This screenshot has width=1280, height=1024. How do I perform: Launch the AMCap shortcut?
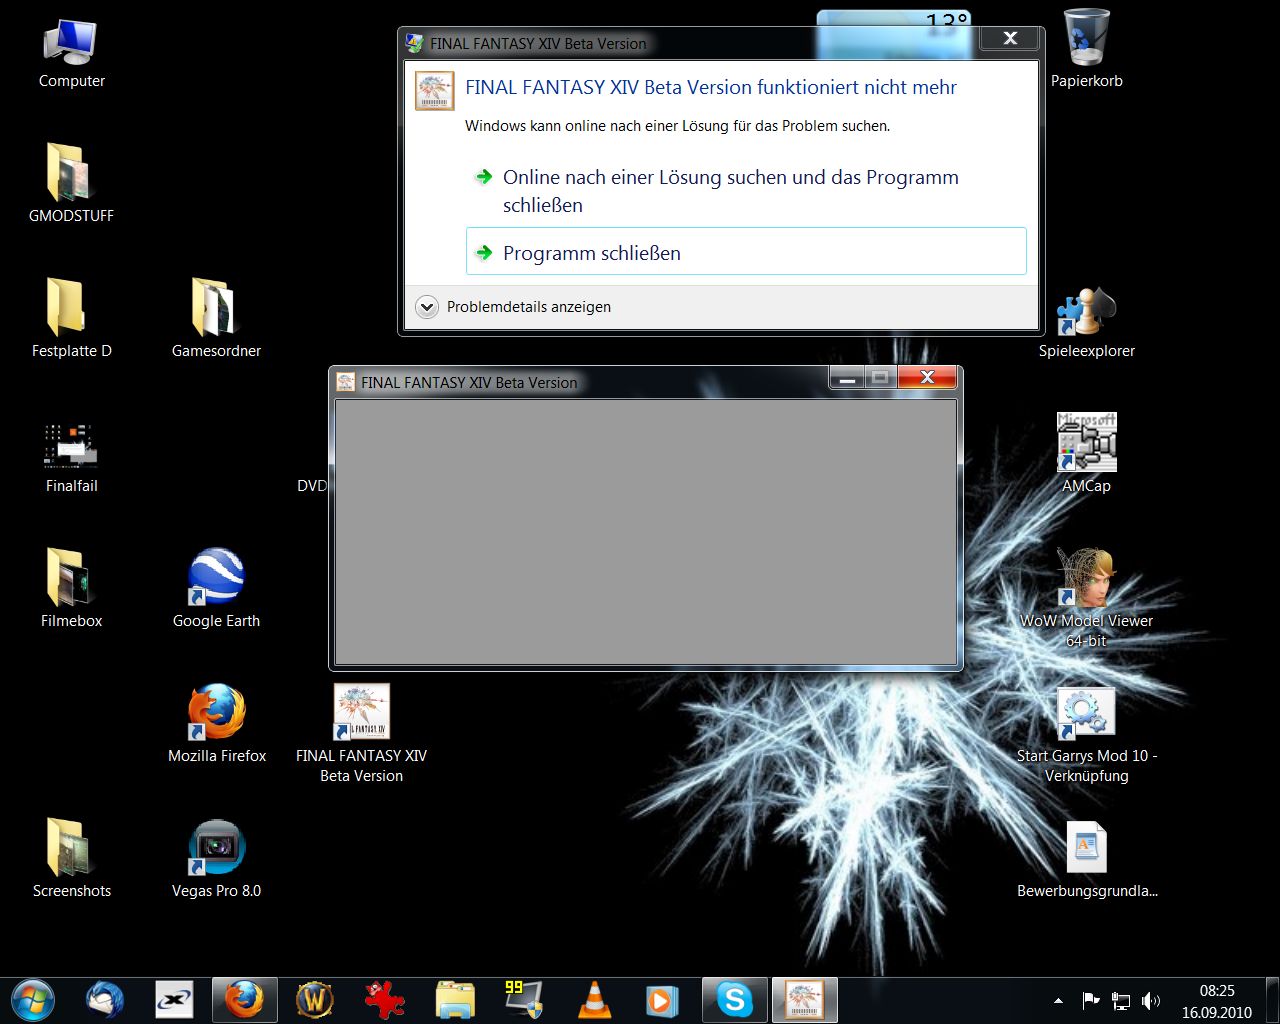pos(1086,453)
